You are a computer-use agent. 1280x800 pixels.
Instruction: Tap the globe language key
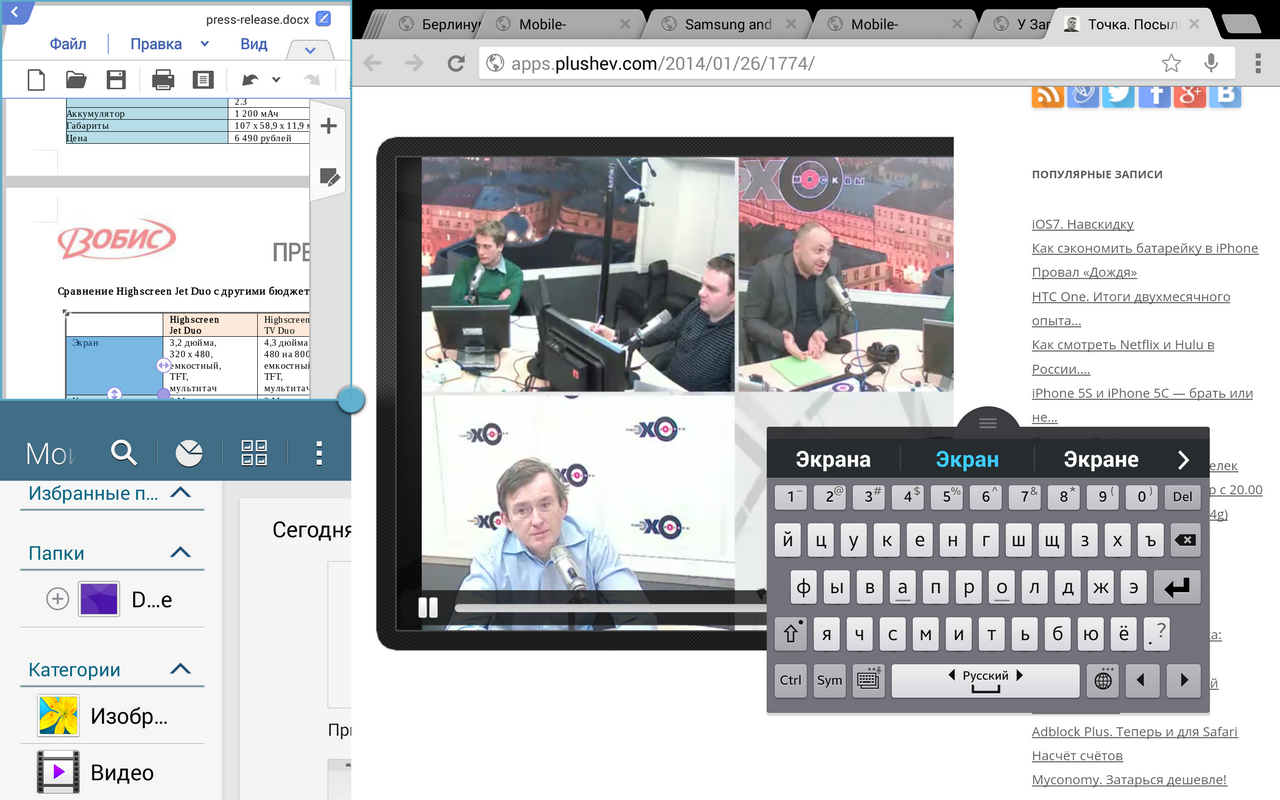click(x=1103, y=680)
